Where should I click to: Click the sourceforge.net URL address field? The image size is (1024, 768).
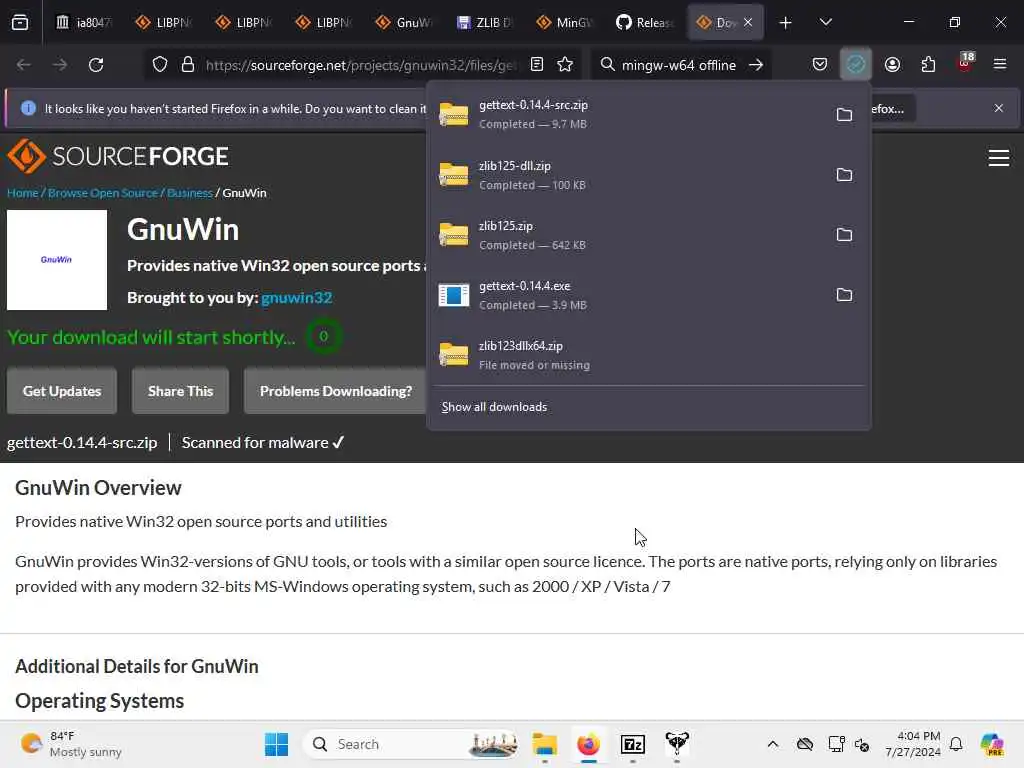pos(361,65)
